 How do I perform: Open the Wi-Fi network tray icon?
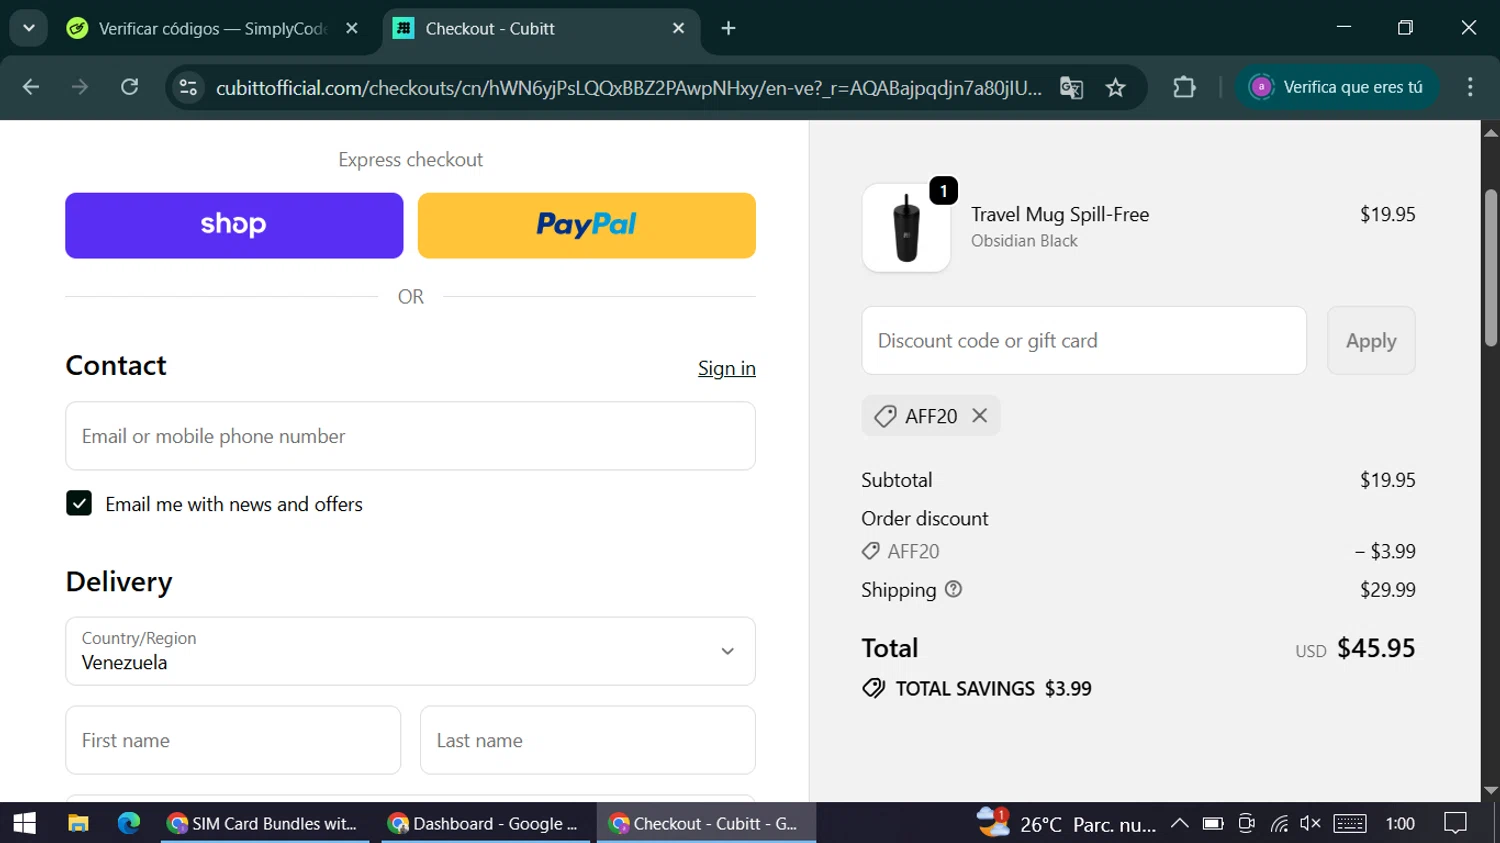(x=1279, y=823)
